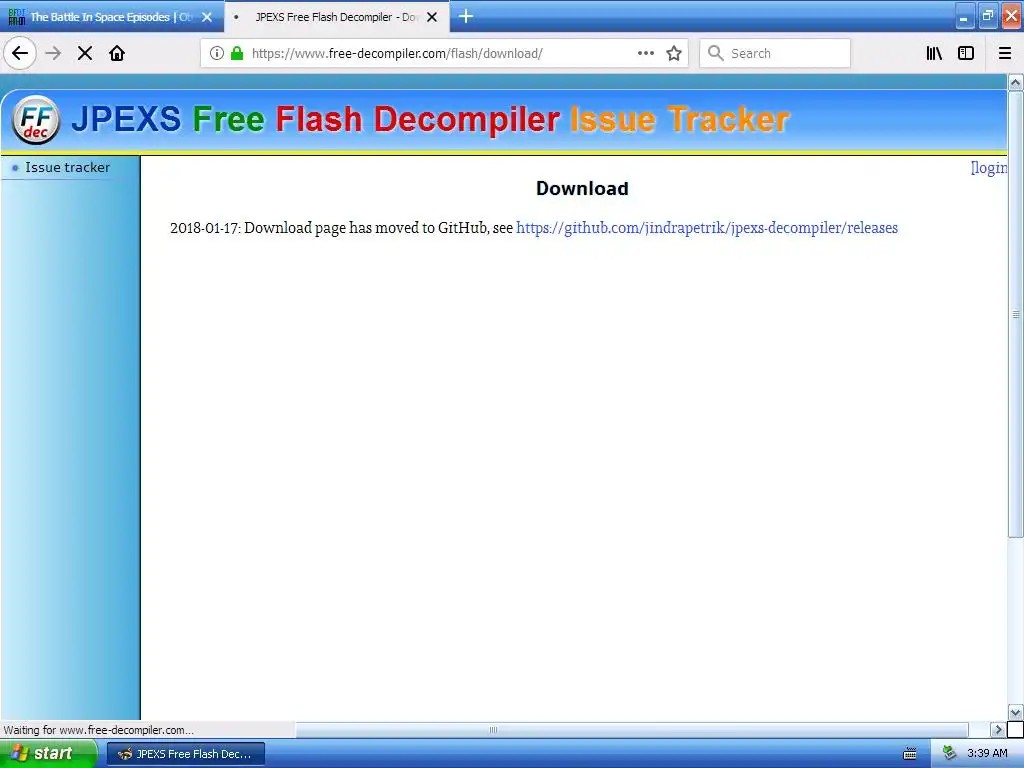Go back to the previous page
Image resolution: width=1024 pixels, height=768 pixels.
pyautogui.click(x=20, y=53)
